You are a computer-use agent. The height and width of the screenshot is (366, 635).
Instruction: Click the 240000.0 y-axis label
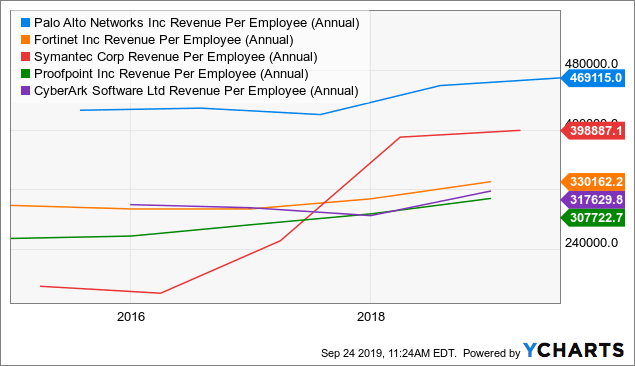591,243
